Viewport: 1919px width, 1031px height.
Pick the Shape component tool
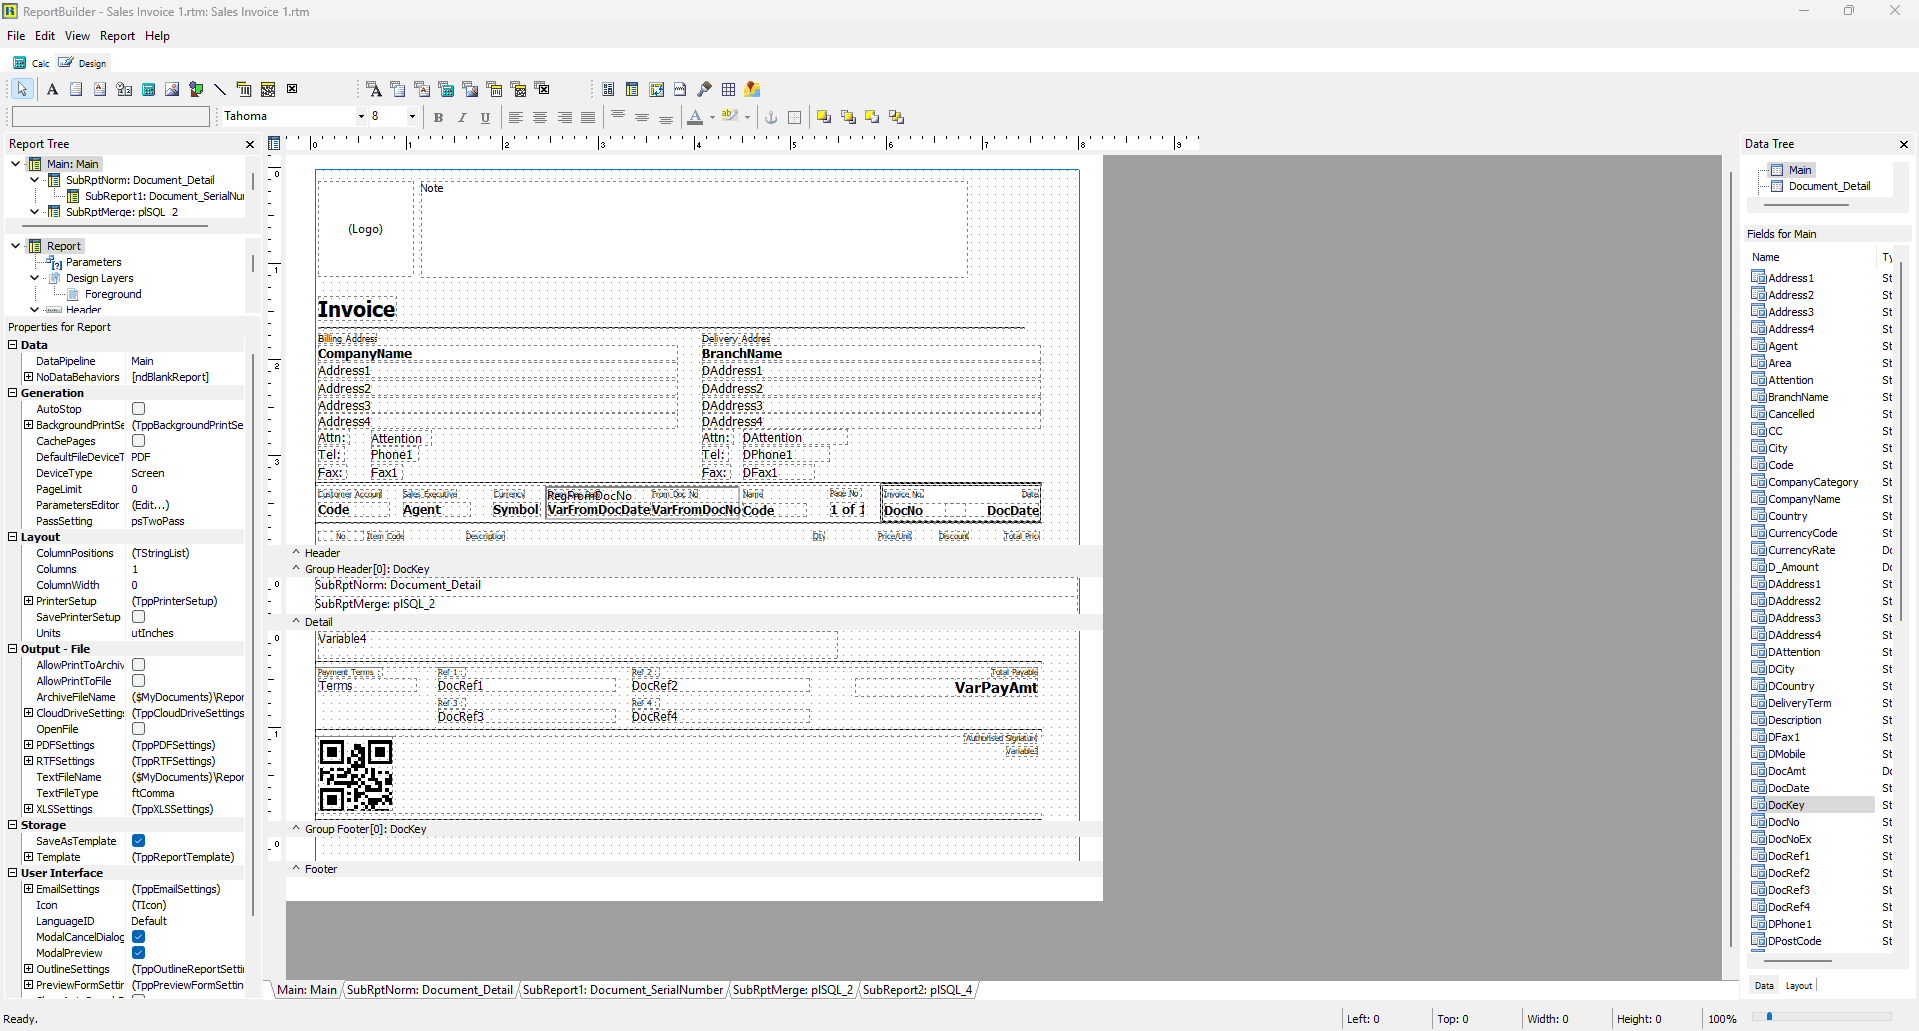[196, 89]
